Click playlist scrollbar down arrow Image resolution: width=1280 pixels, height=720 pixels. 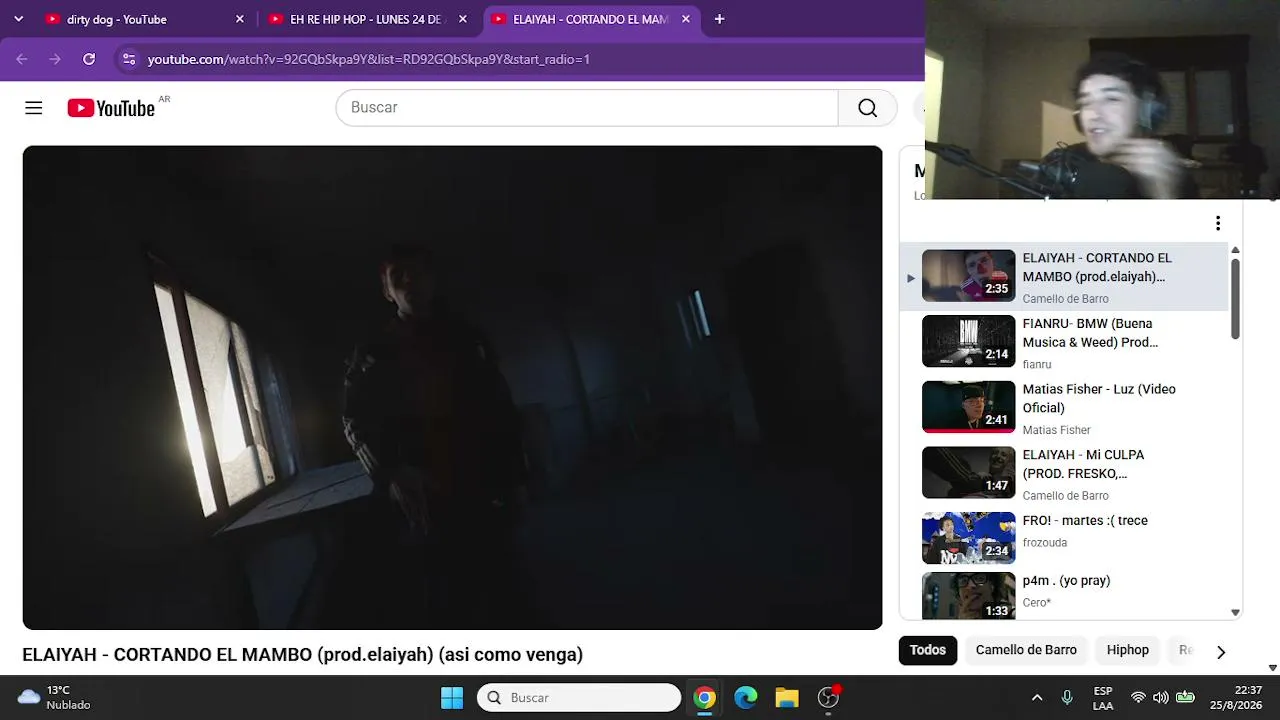pyautogui.click(x=1236, y=613)
